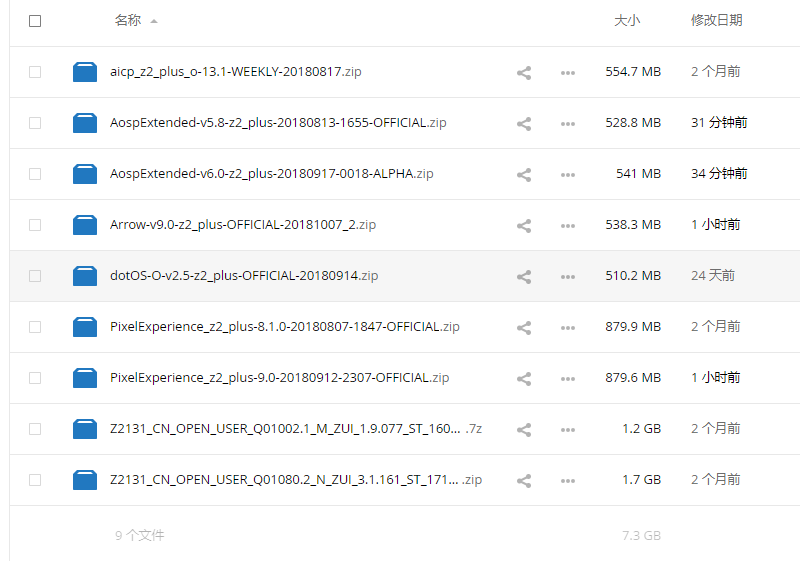Expand more actions for Z2131 ZUI 1.9.077 file

(568, 429)
